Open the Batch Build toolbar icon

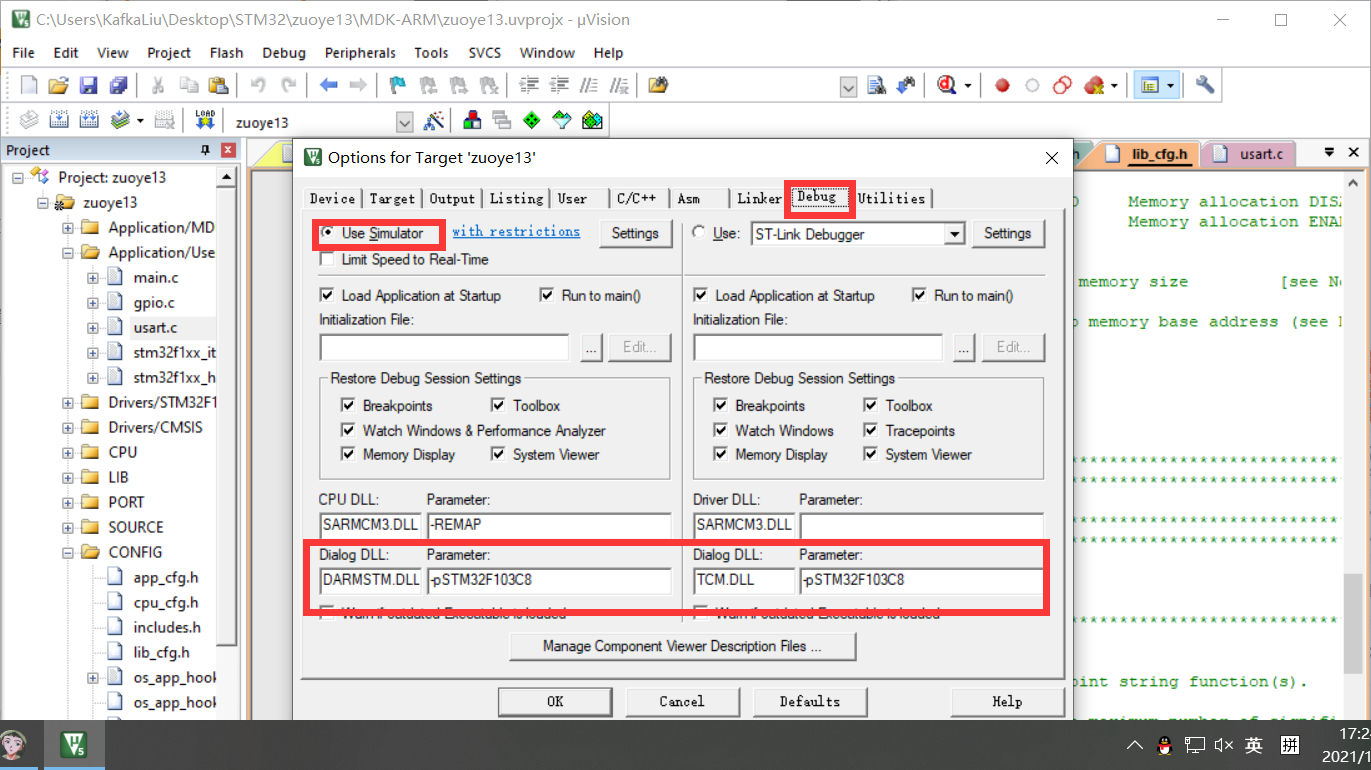pyautogui.click(x=120, y=121)
